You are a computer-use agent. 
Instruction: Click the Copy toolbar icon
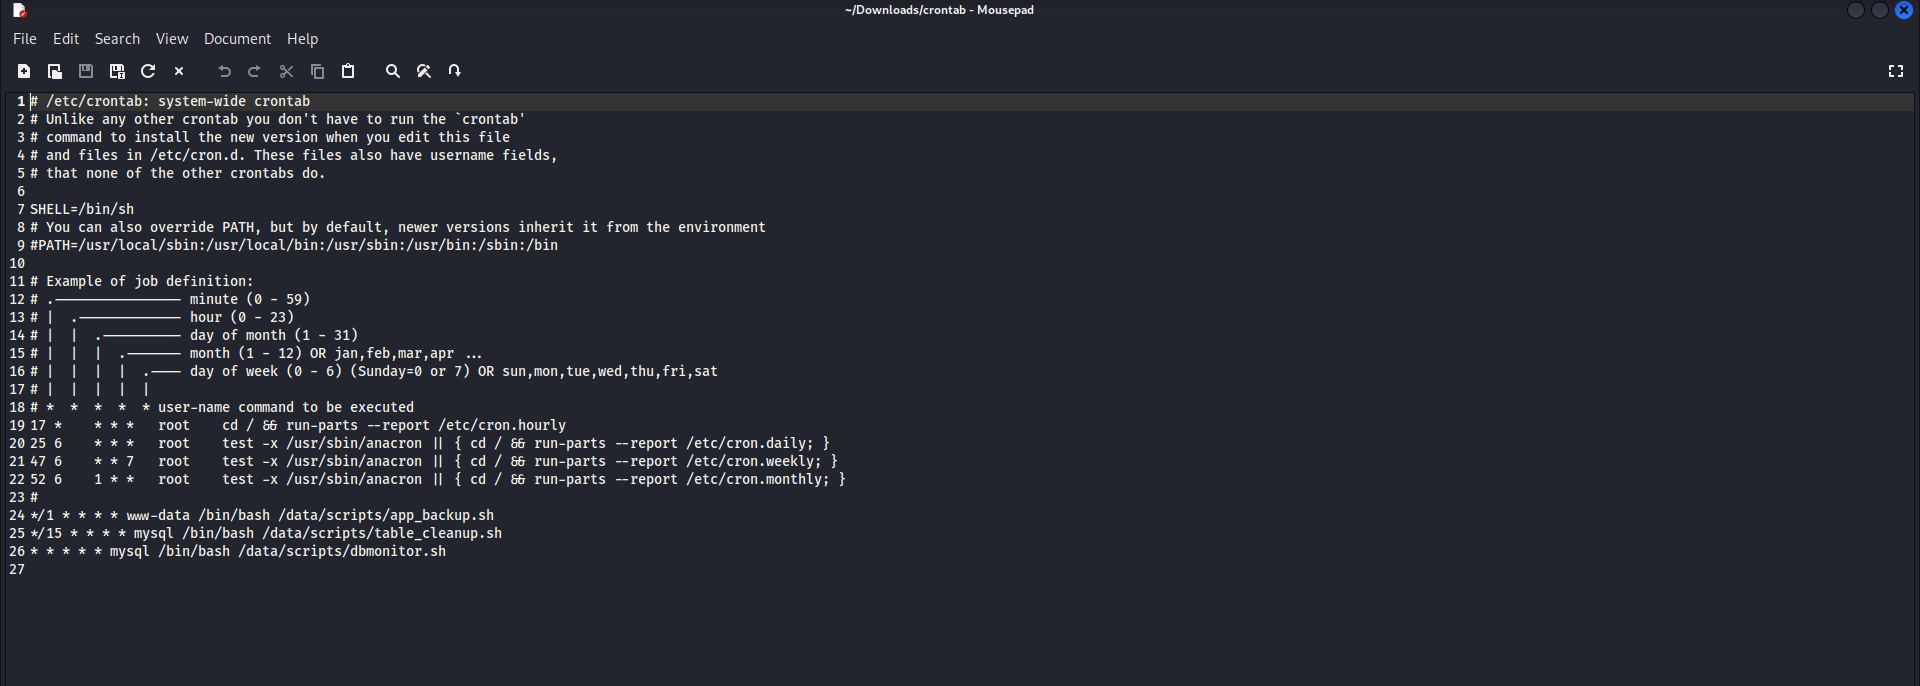[317, 71]
